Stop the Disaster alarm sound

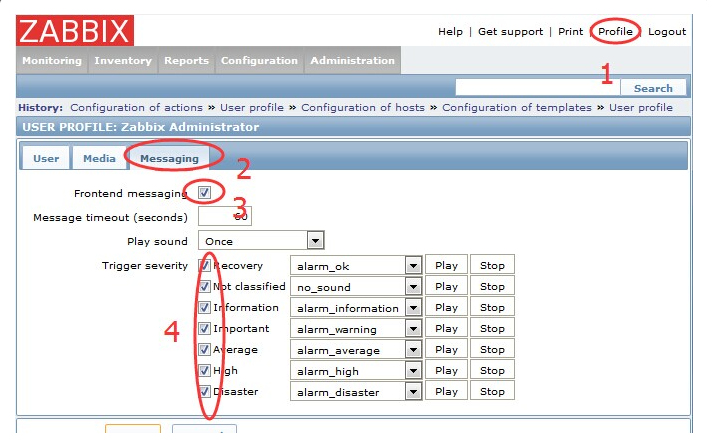point(492,391)
